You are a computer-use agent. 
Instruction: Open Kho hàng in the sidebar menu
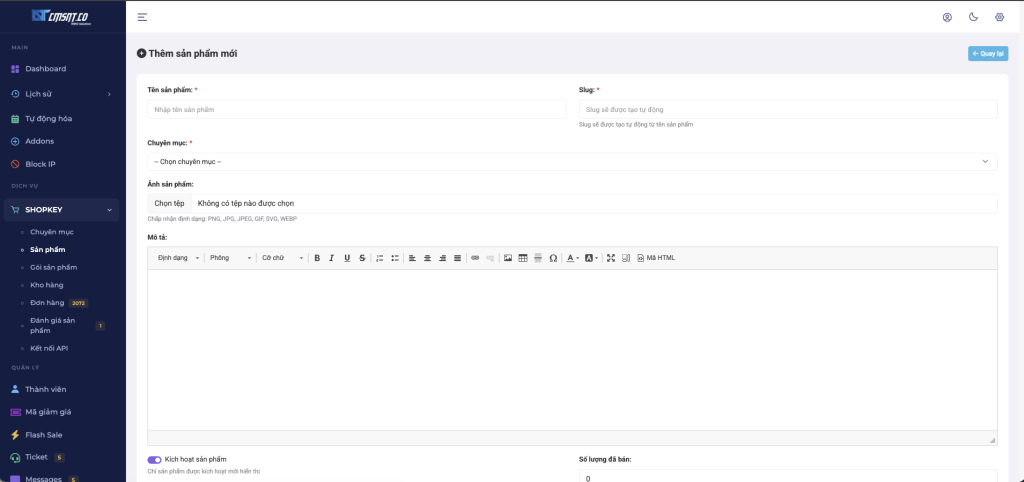pyautogui.click(x=47, y=285)
